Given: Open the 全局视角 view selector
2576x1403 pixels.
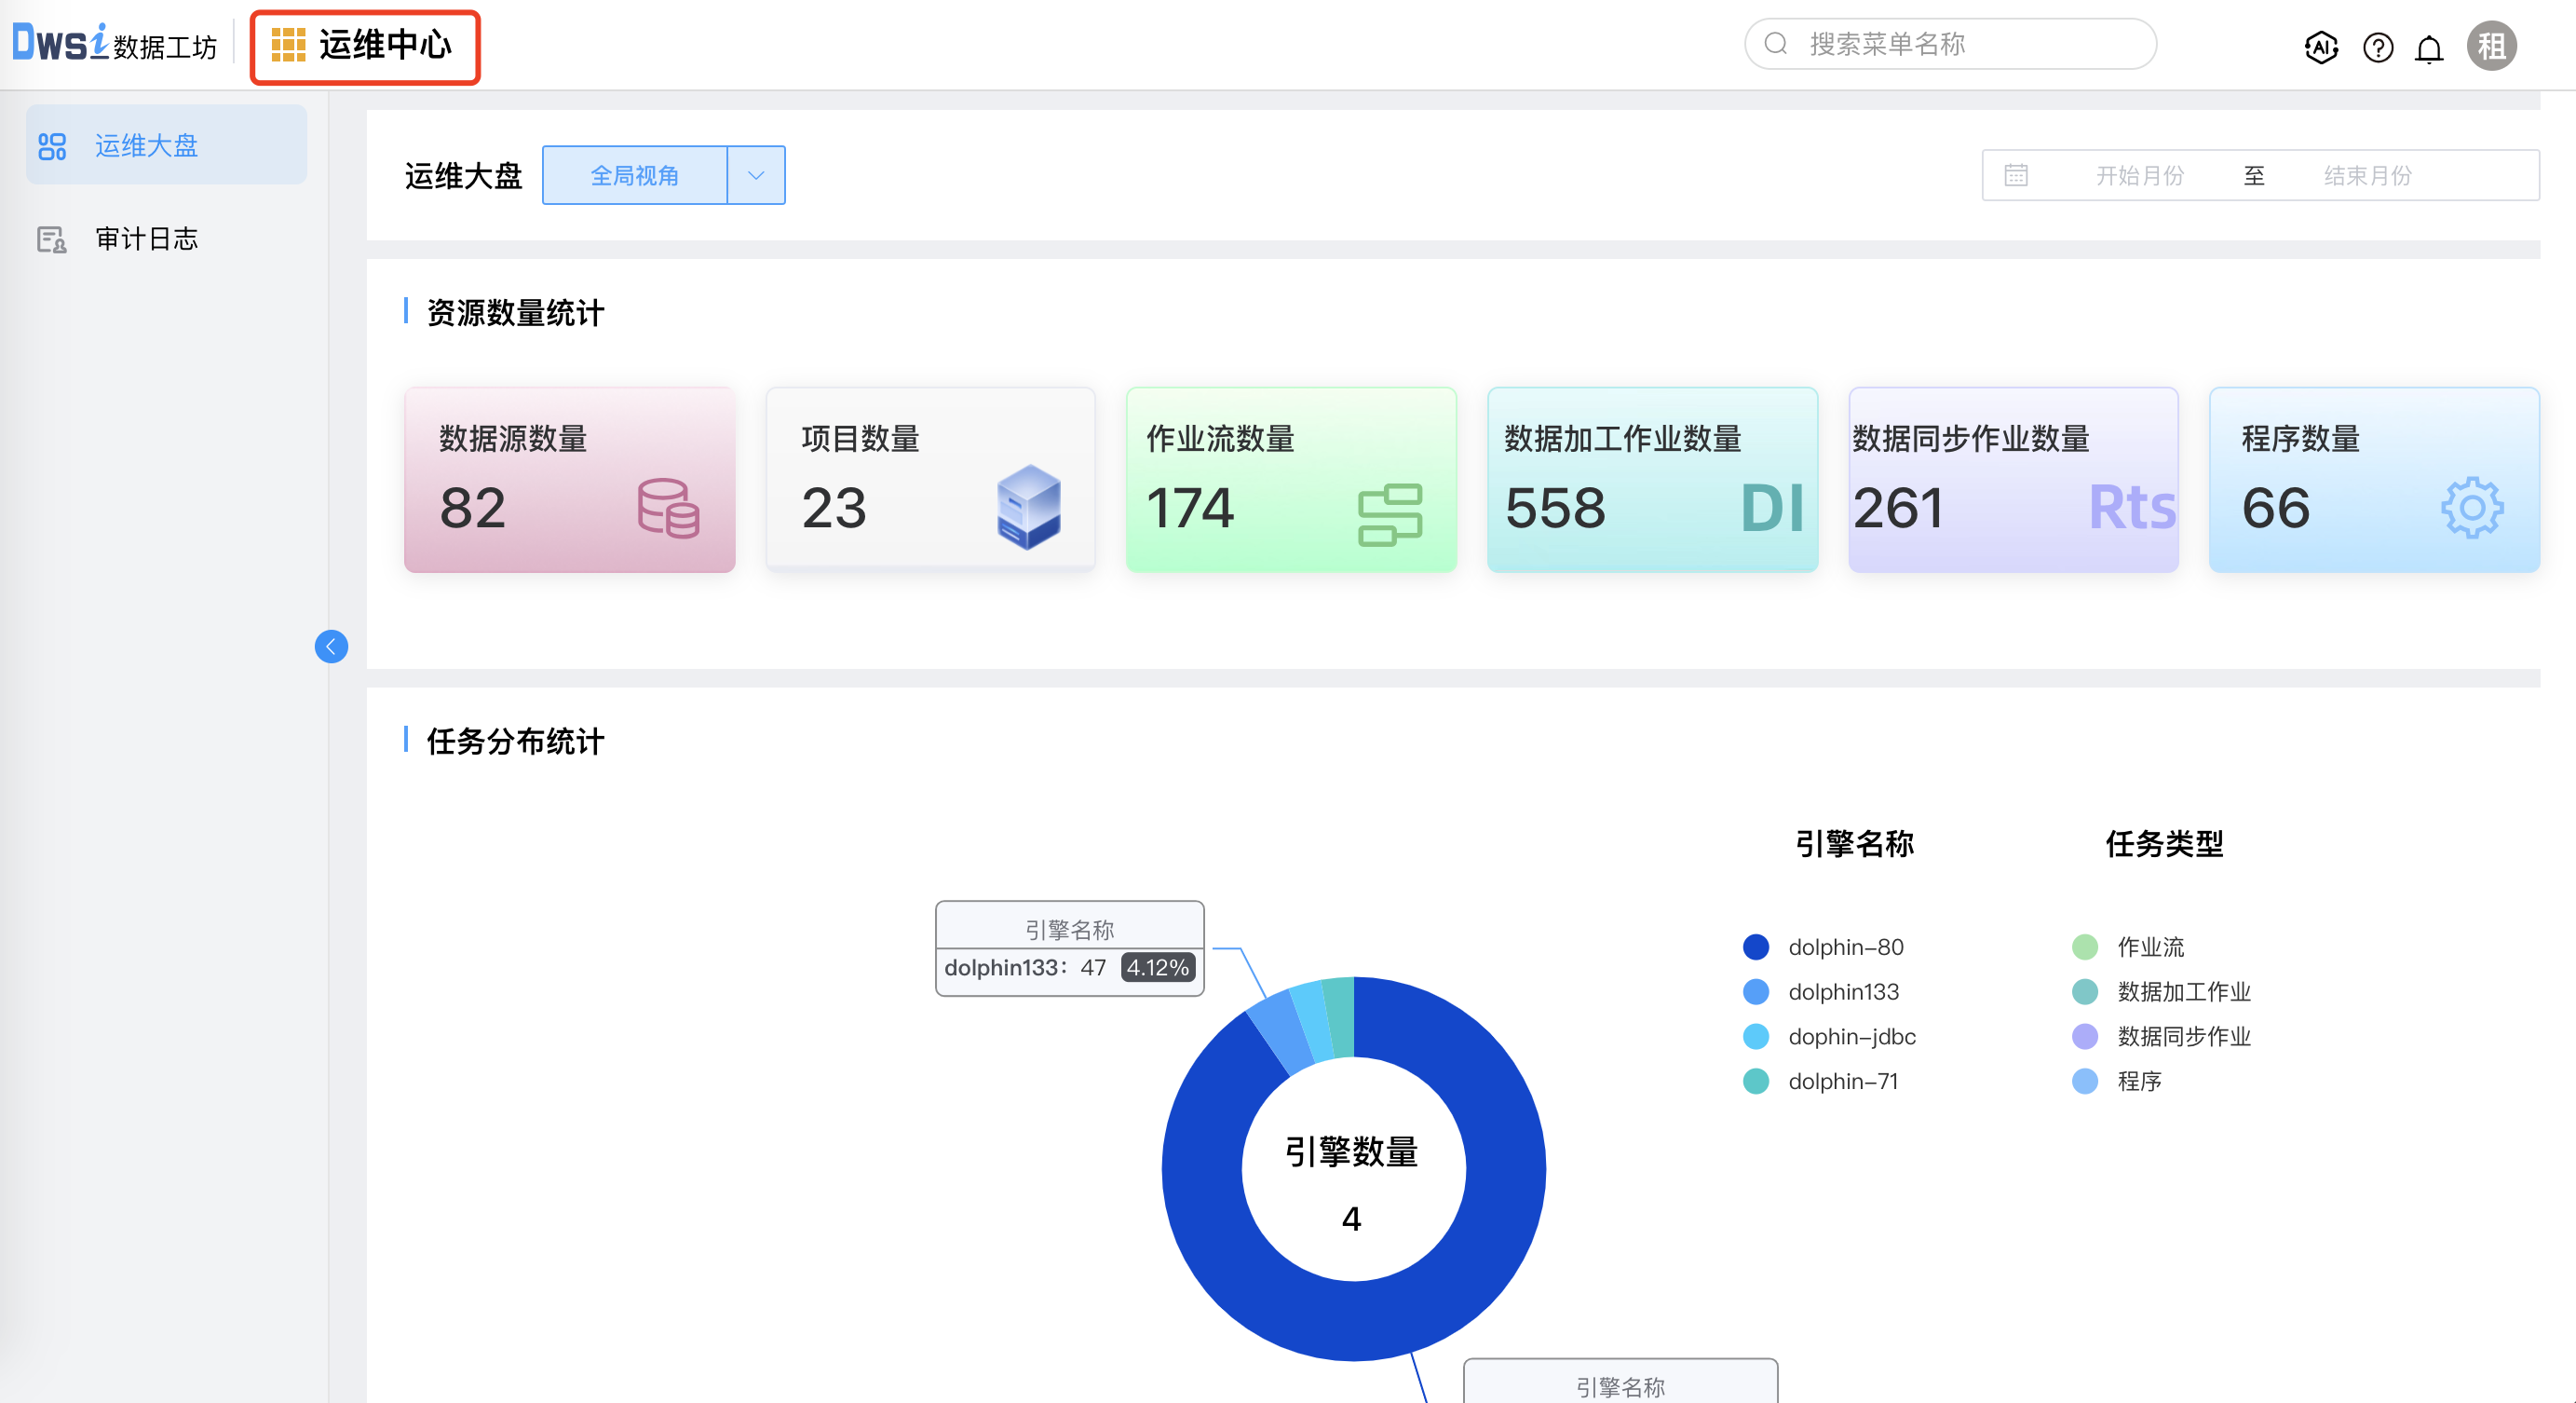Looking at the screenshot, I should [x=635, y=175].
